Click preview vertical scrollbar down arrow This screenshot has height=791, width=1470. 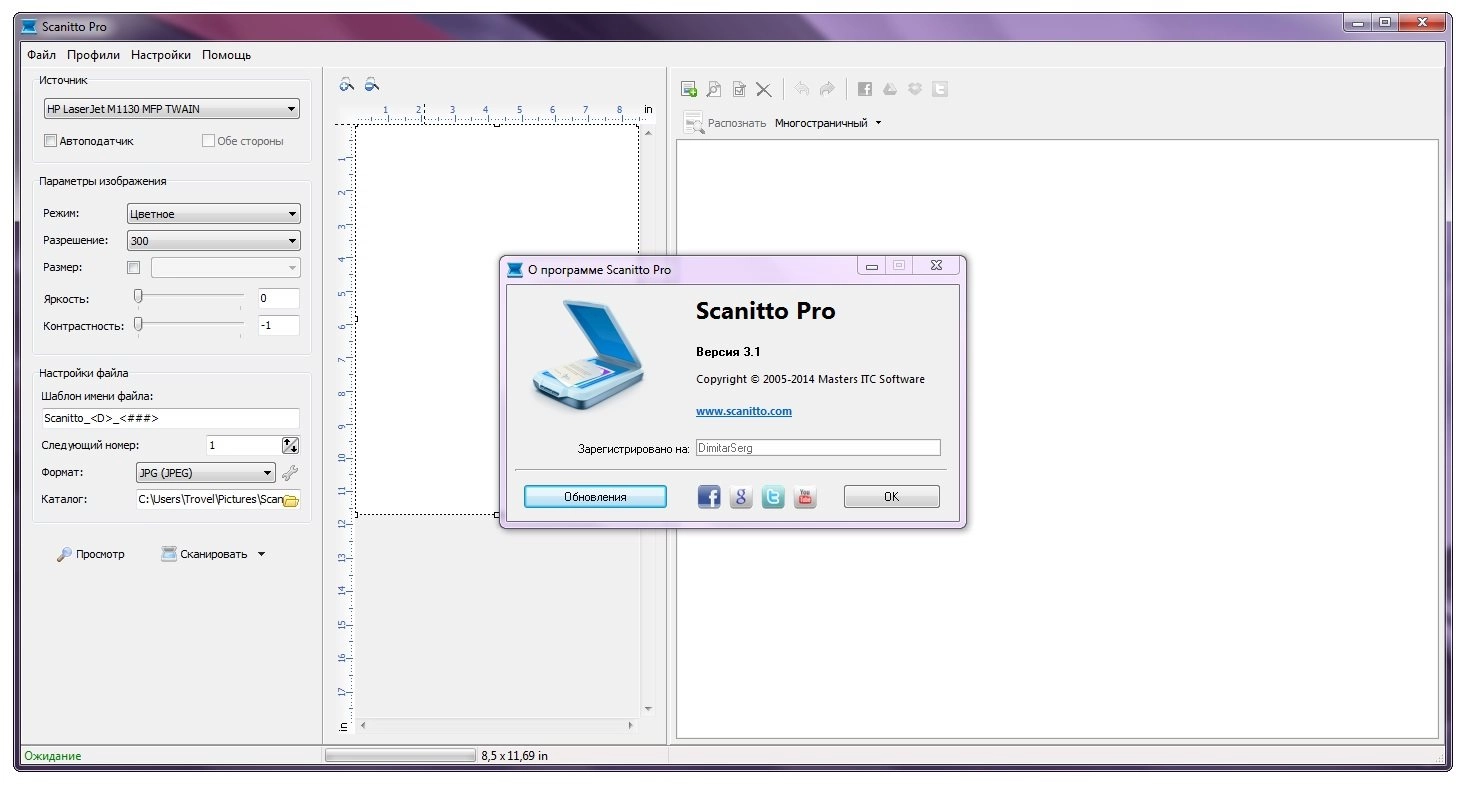(x=648, y=708)
